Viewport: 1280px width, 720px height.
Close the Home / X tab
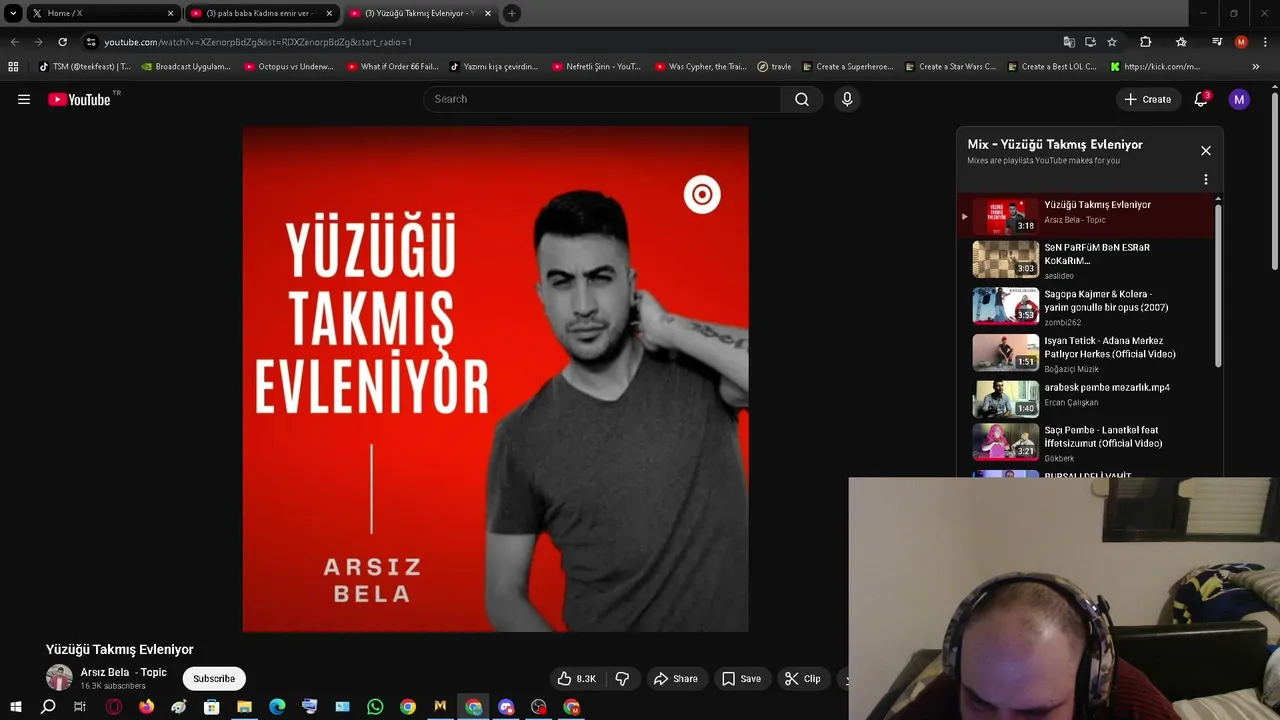[x=170, y=13]
